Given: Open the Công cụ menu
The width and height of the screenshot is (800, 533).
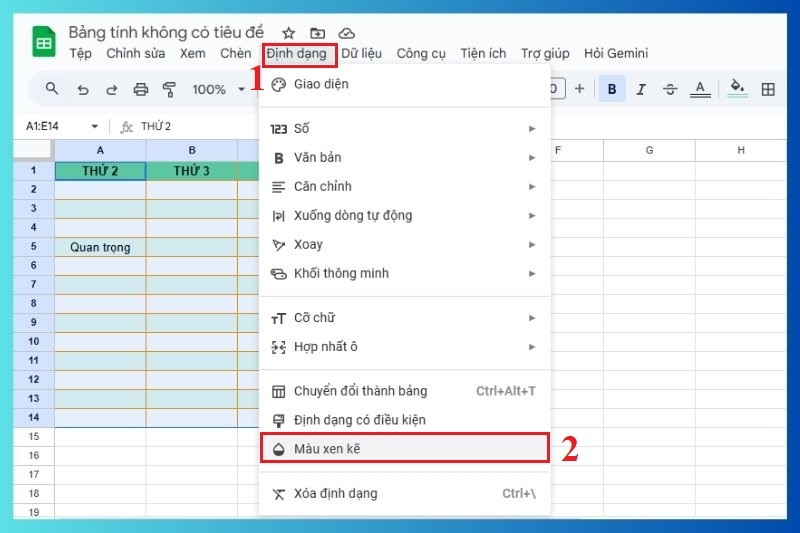Looking at the screenshot, I should pyautogui.click(x=421, y=54).
